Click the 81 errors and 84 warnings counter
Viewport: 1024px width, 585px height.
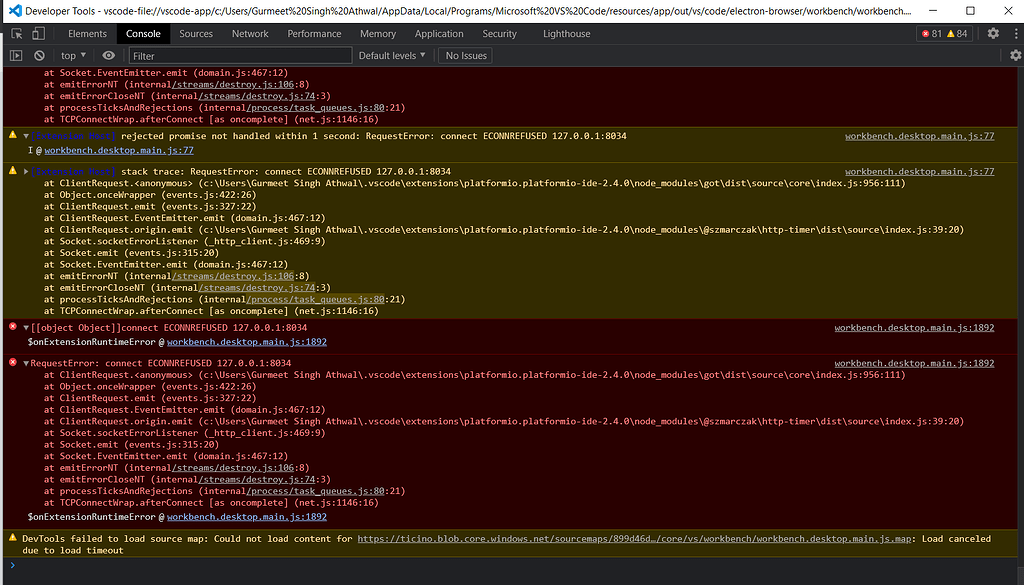point(943,34)
